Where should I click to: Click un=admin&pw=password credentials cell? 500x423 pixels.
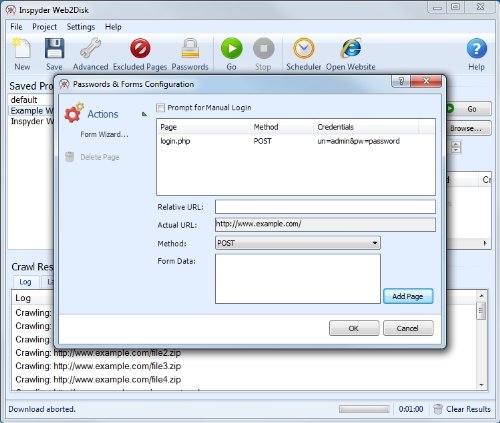pos(358,141)
